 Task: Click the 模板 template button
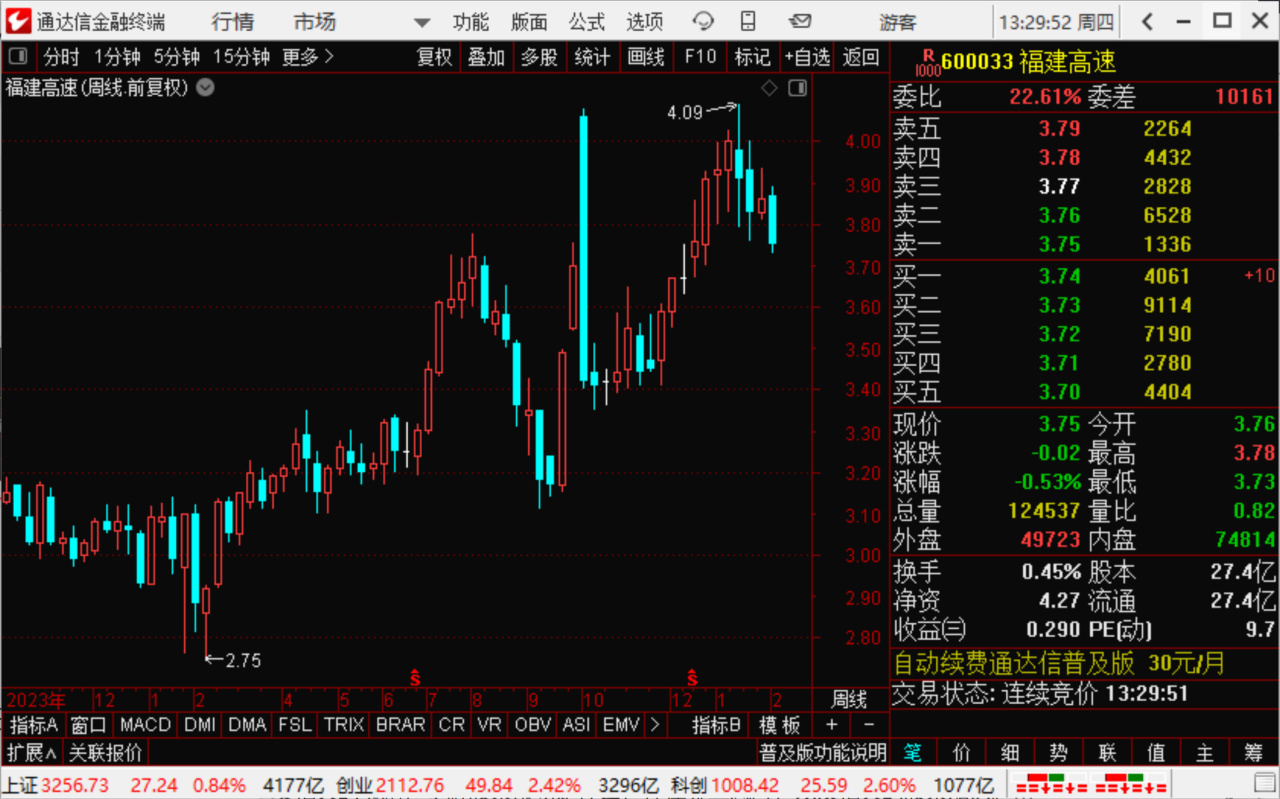(x=780, y=724)
